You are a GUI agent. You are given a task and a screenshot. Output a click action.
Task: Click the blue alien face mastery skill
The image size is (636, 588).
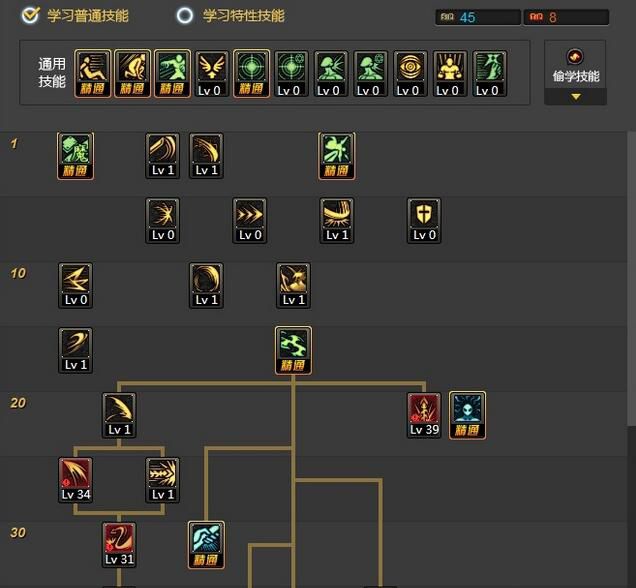(x=467, y=415)
